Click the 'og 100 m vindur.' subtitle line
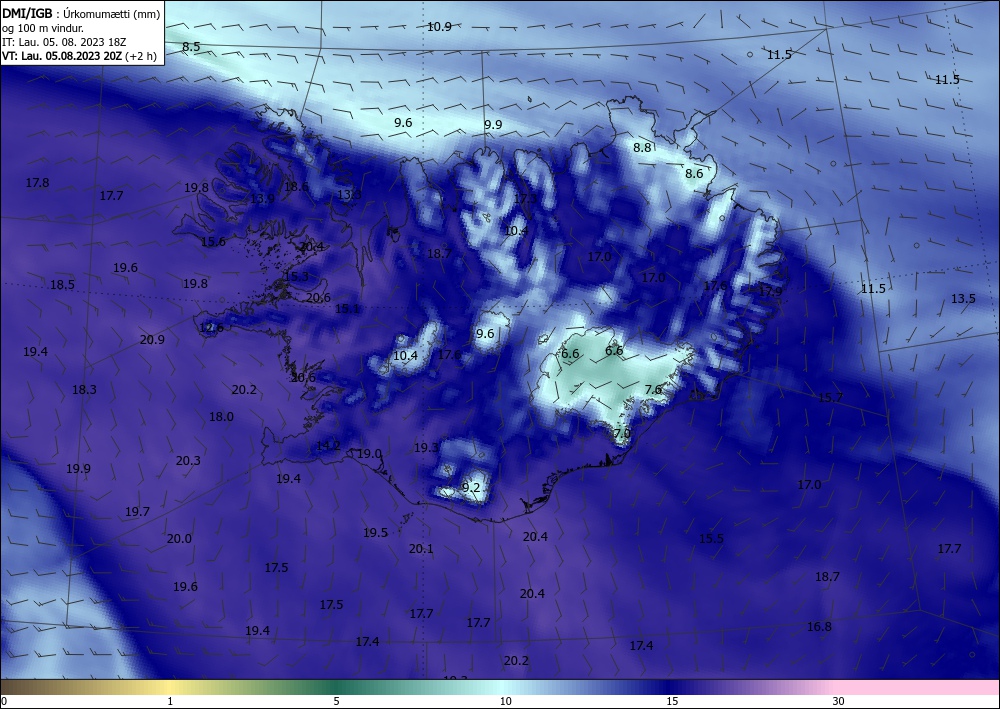The width and height of the screenshot is (1000, 709). click(43, 27)
